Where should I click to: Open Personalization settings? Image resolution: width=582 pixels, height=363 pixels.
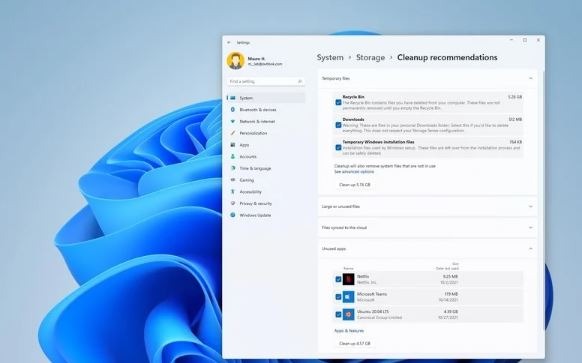[266, 133]
